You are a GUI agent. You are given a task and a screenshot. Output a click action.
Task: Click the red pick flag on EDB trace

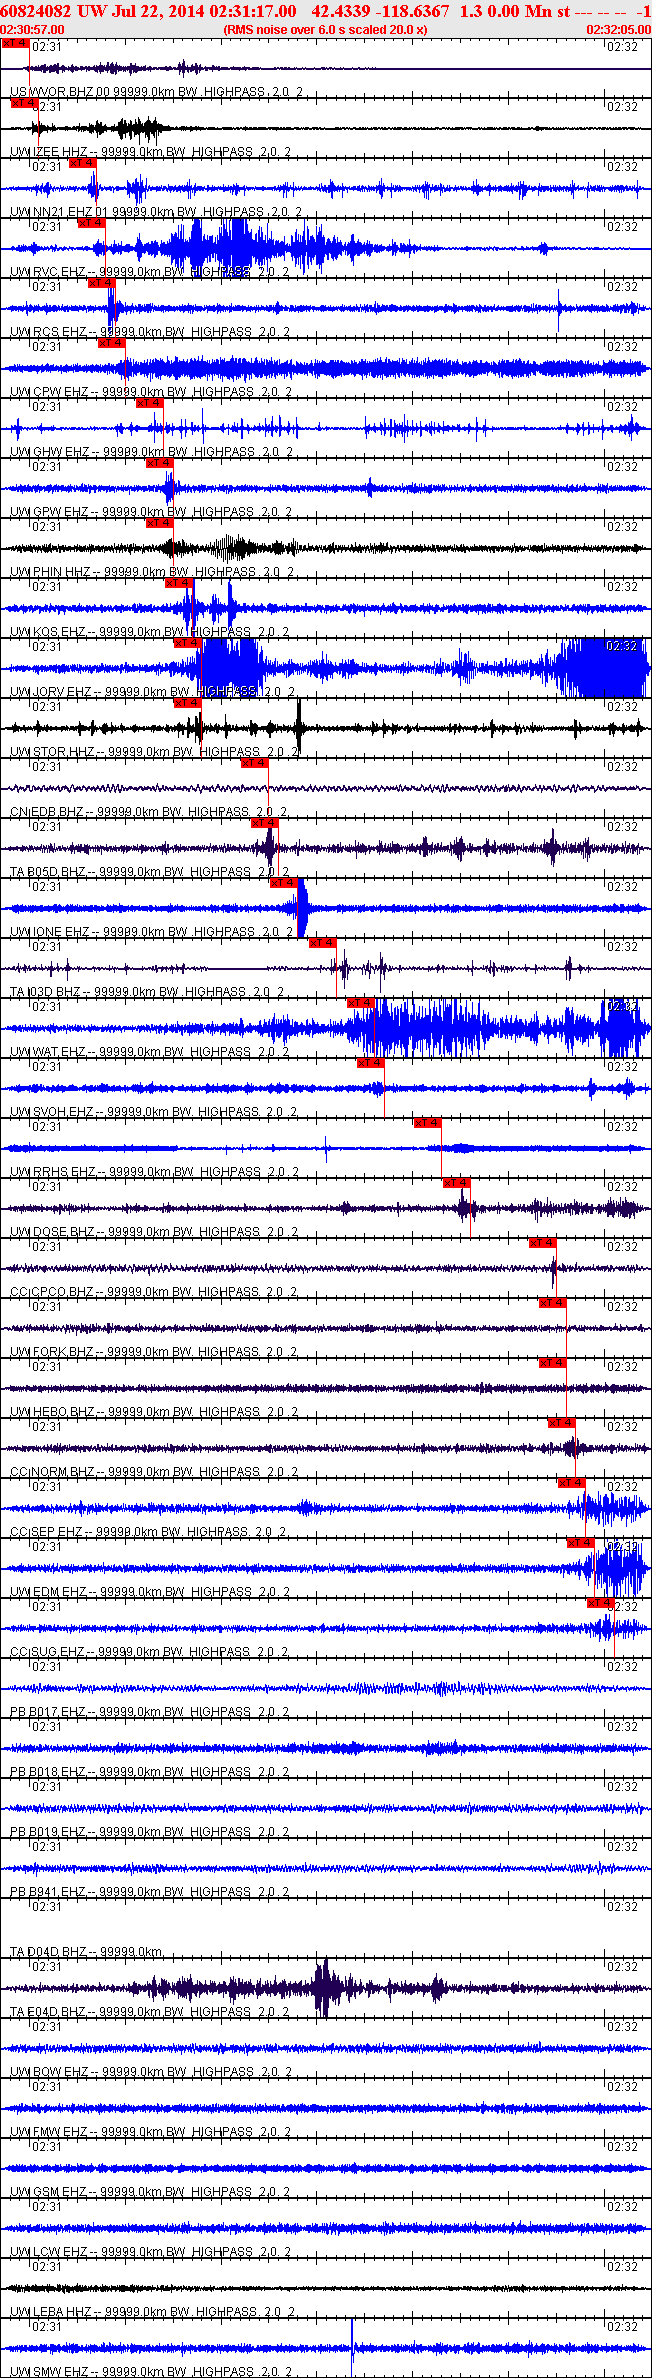click(x=255, y=763)
